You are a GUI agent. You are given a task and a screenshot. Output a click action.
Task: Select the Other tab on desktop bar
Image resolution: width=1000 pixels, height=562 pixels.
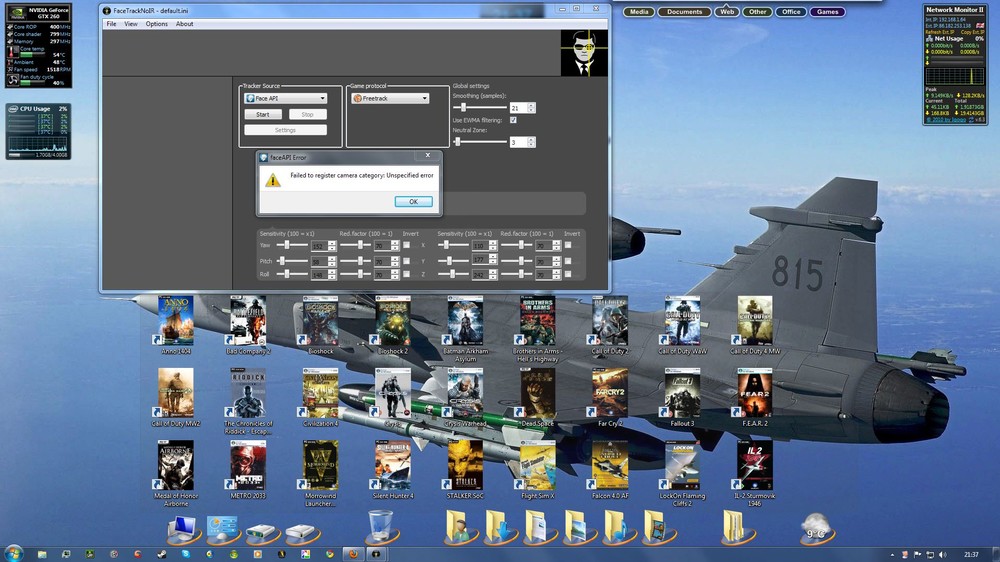tap(758, 11)
